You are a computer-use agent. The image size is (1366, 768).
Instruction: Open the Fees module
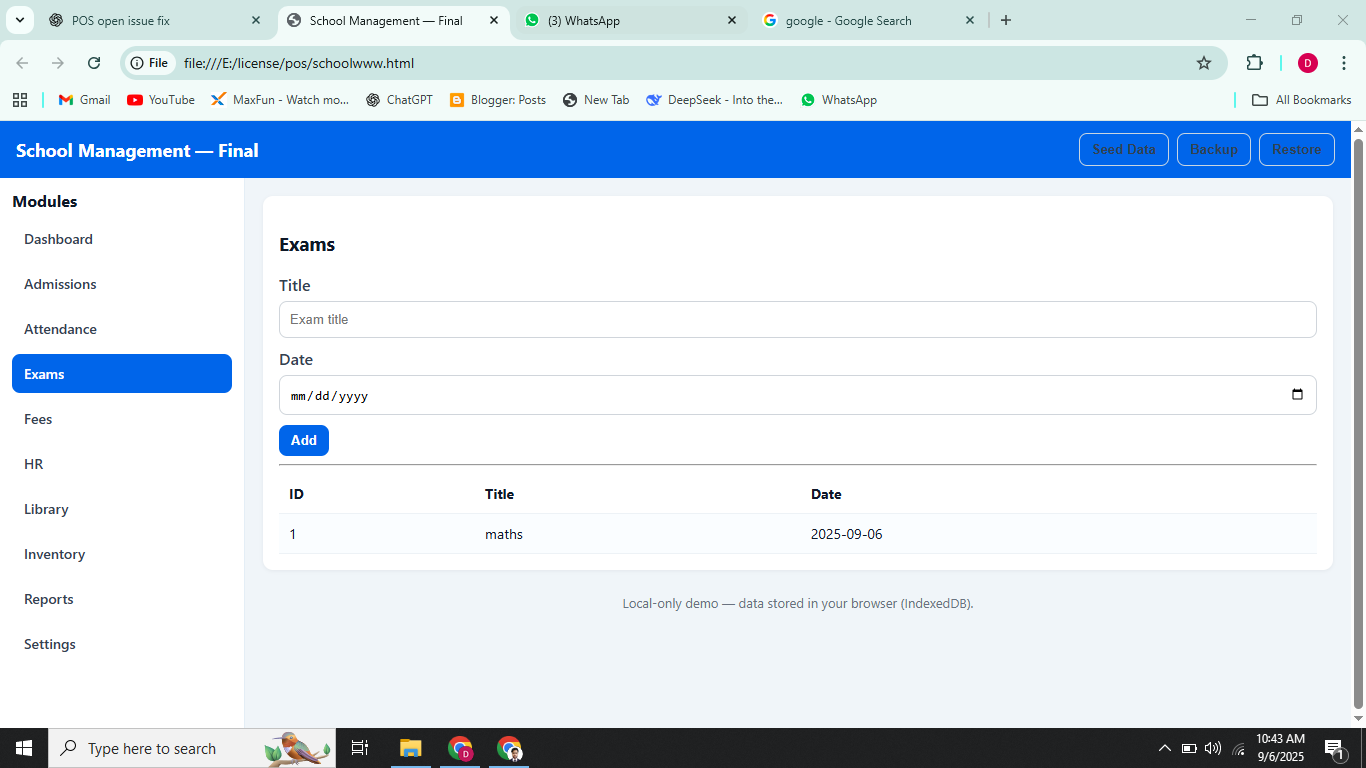click(38, 419)
